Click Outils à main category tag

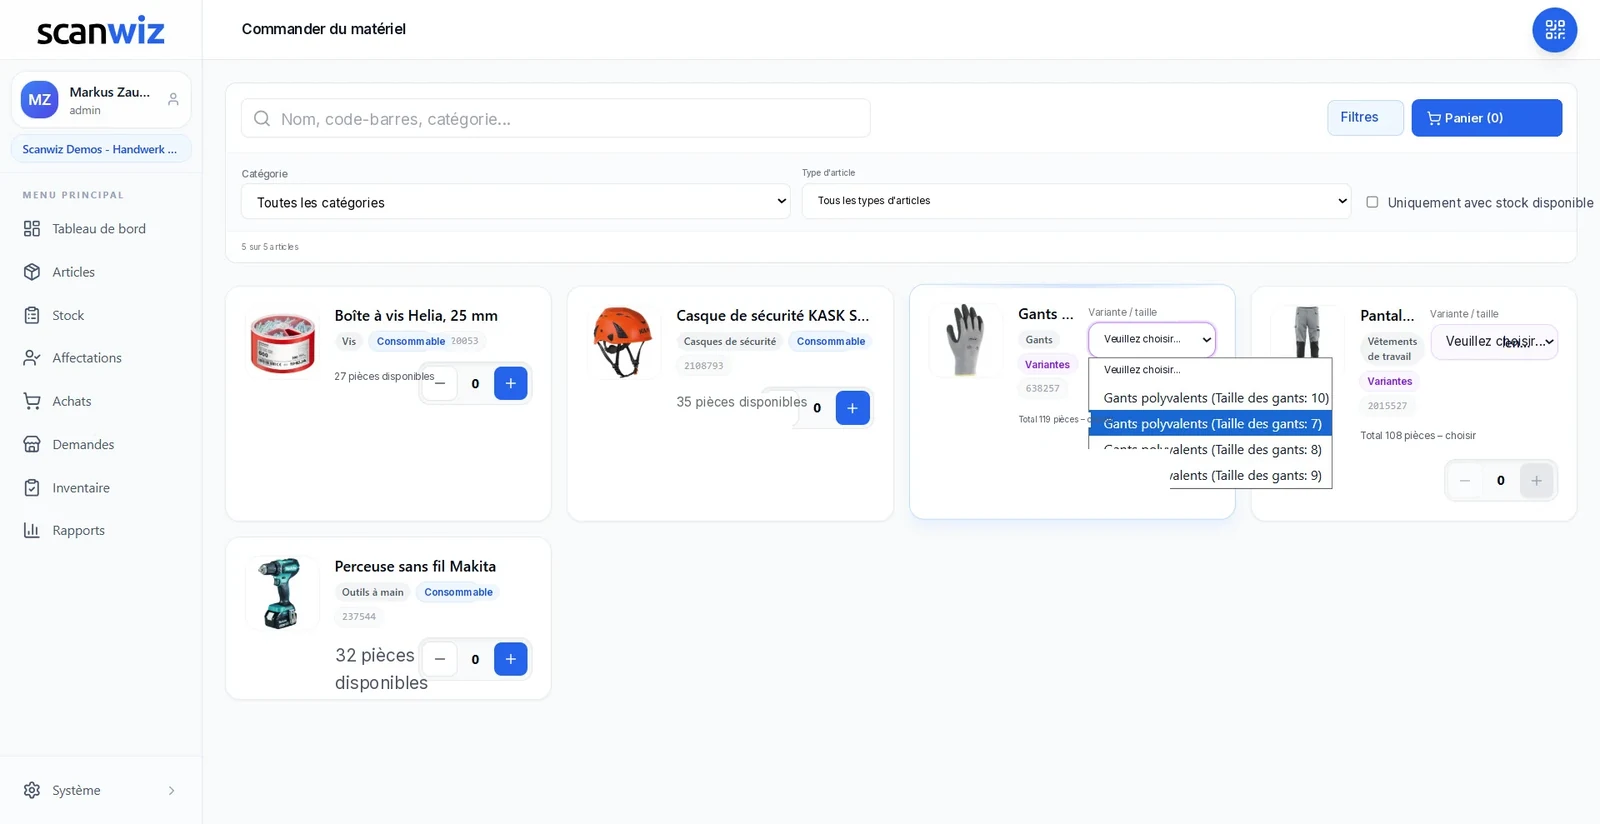pos(373,592)
